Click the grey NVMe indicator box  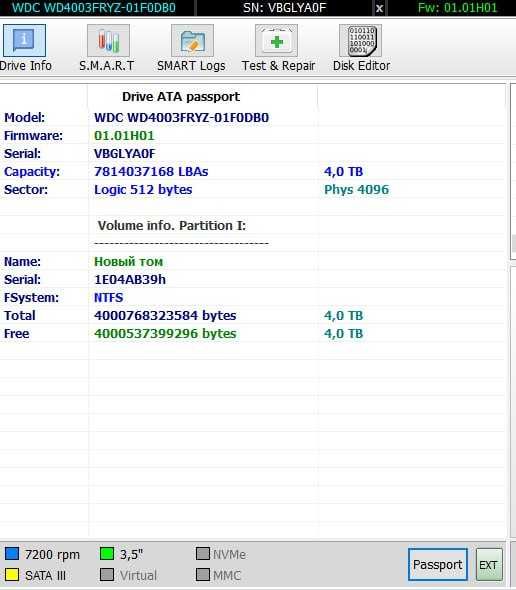click(202, 554)
